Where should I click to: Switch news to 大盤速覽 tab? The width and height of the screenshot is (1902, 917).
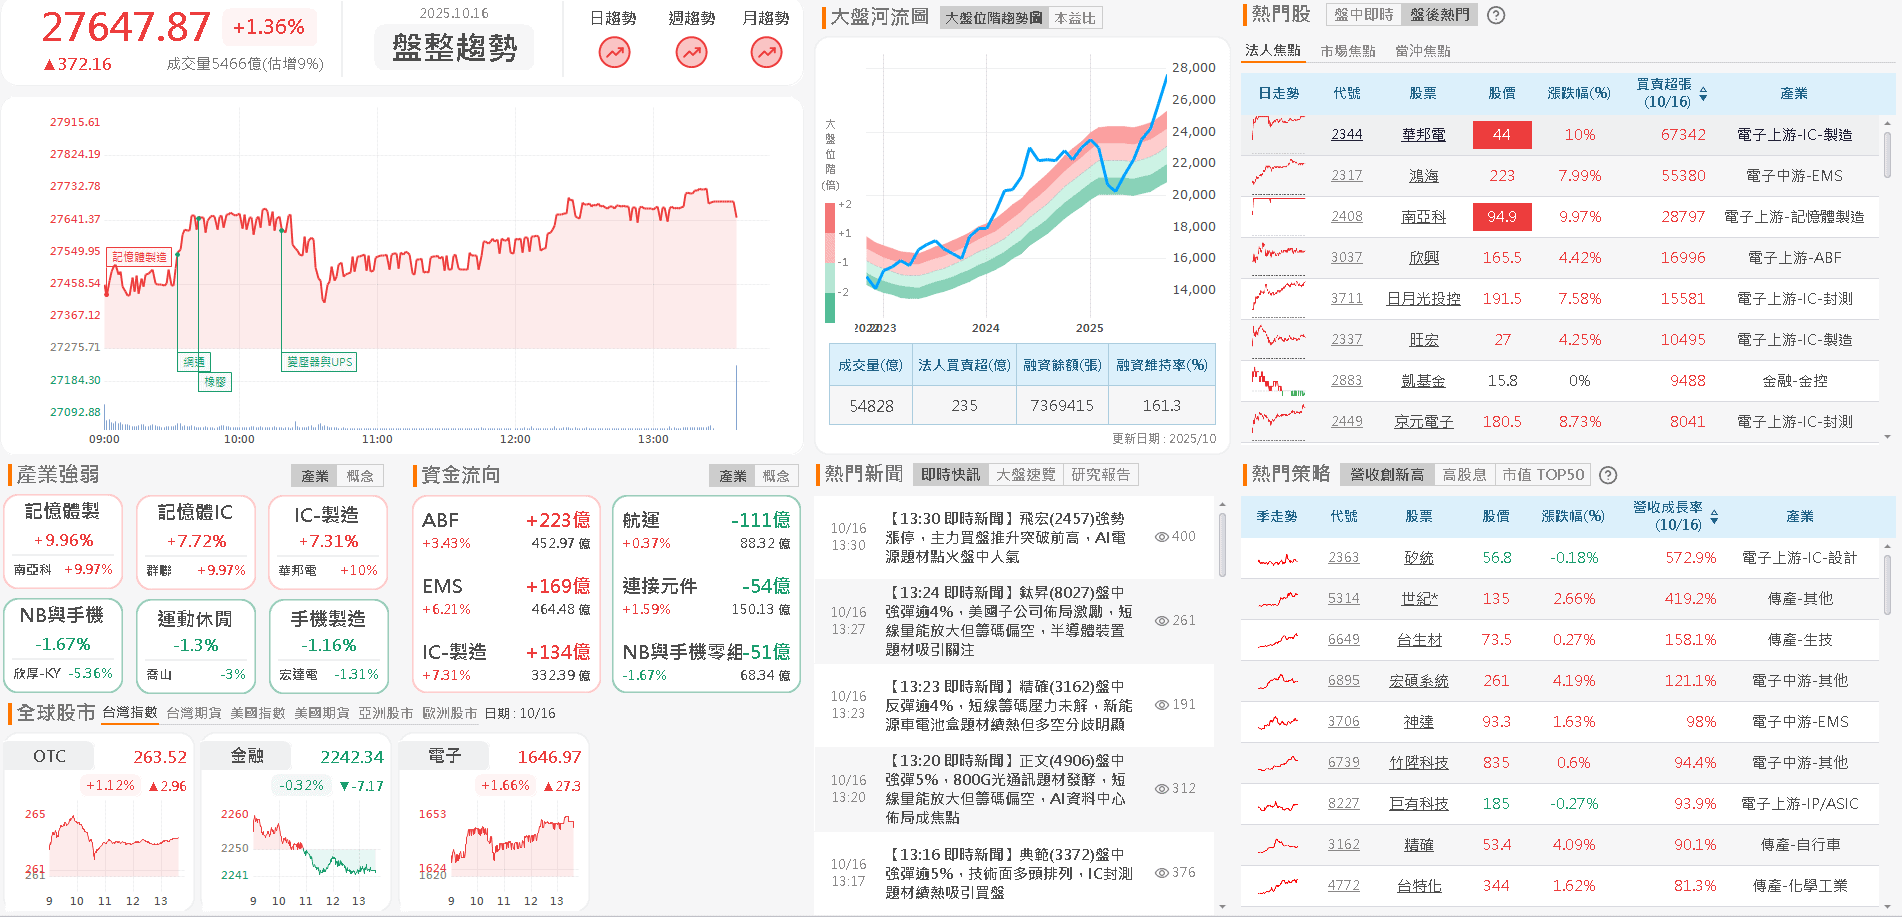click(1026, 475)
